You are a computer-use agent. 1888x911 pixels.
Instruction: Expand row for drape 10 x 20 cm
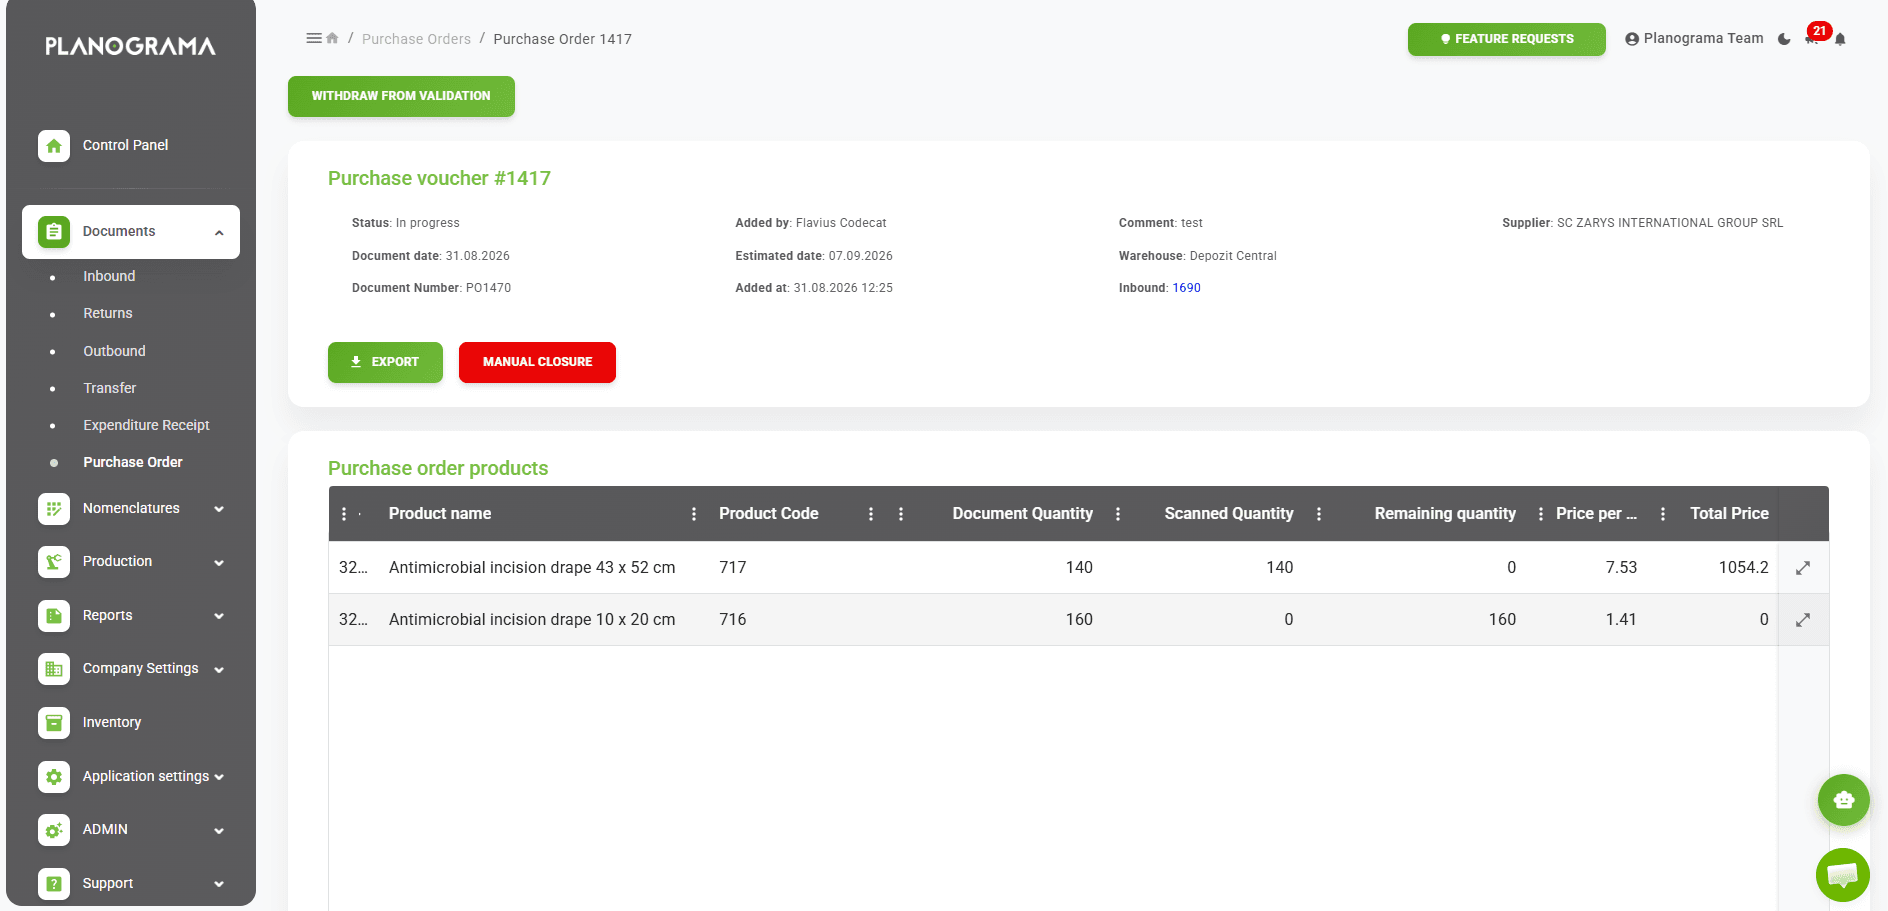pyautogui.click(x=1803, y=620)
